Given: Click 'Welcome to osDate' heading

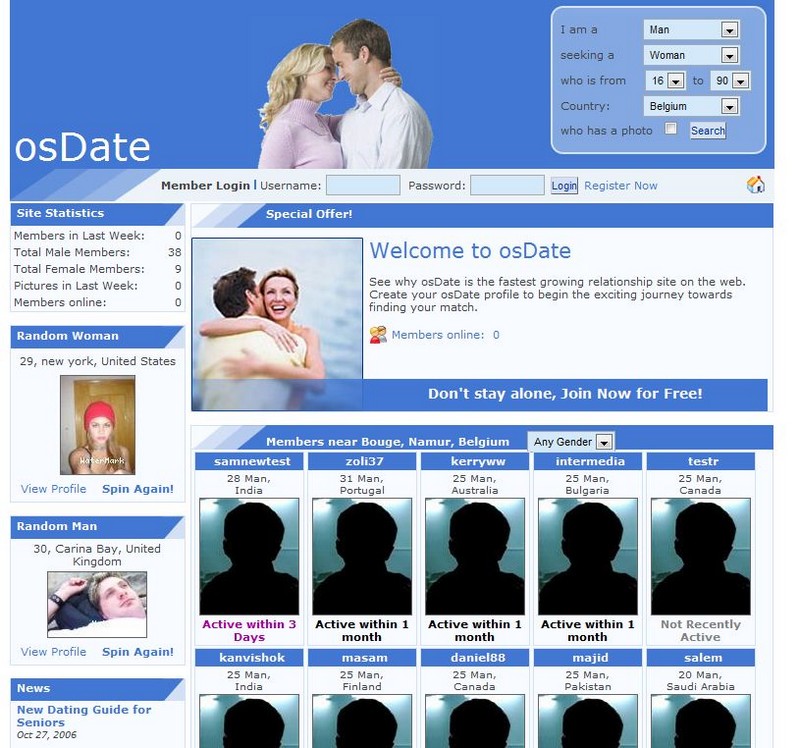Looking at the screenshot, I should coord(470,251).
